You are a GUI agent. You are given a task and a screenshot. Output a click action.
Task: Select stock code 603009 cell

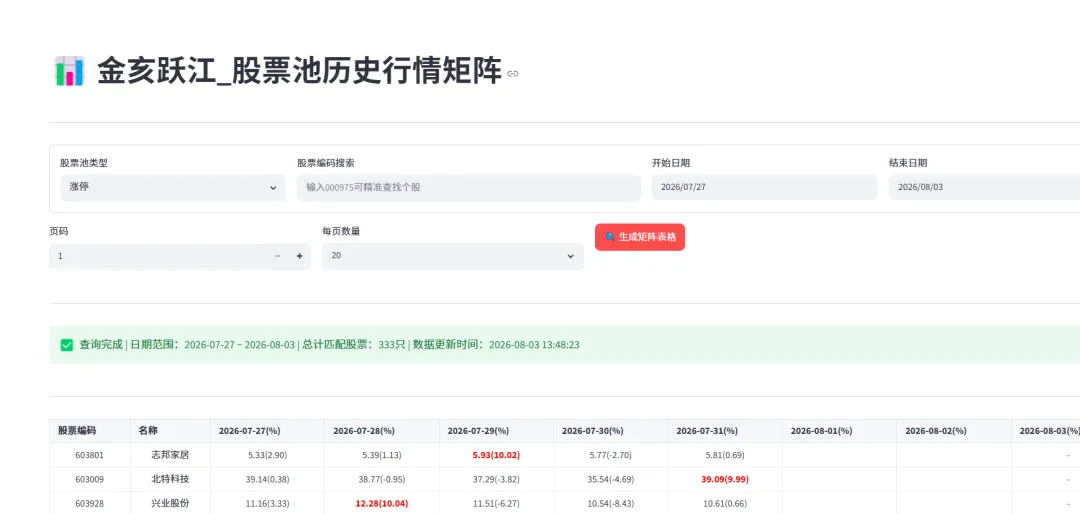point(90,480)
